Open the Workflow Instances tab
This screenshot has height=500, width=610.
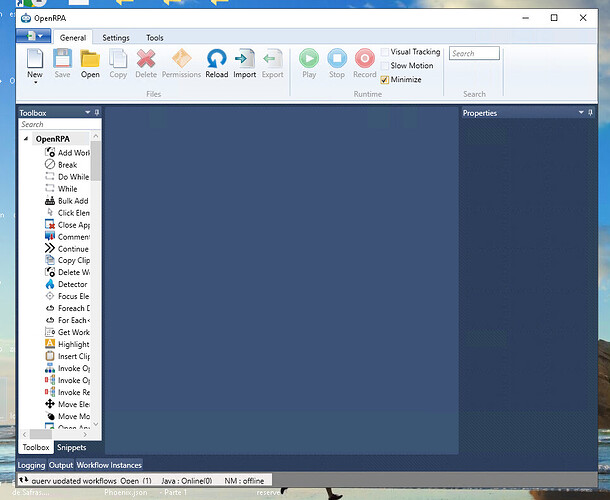[x=109, y=465]
